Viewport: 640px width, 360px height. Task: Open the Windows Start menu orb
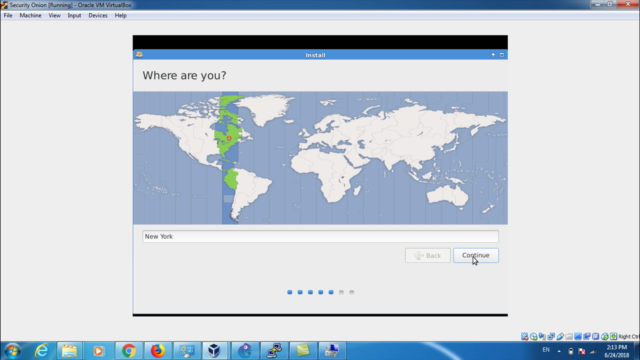pos(13,351)
